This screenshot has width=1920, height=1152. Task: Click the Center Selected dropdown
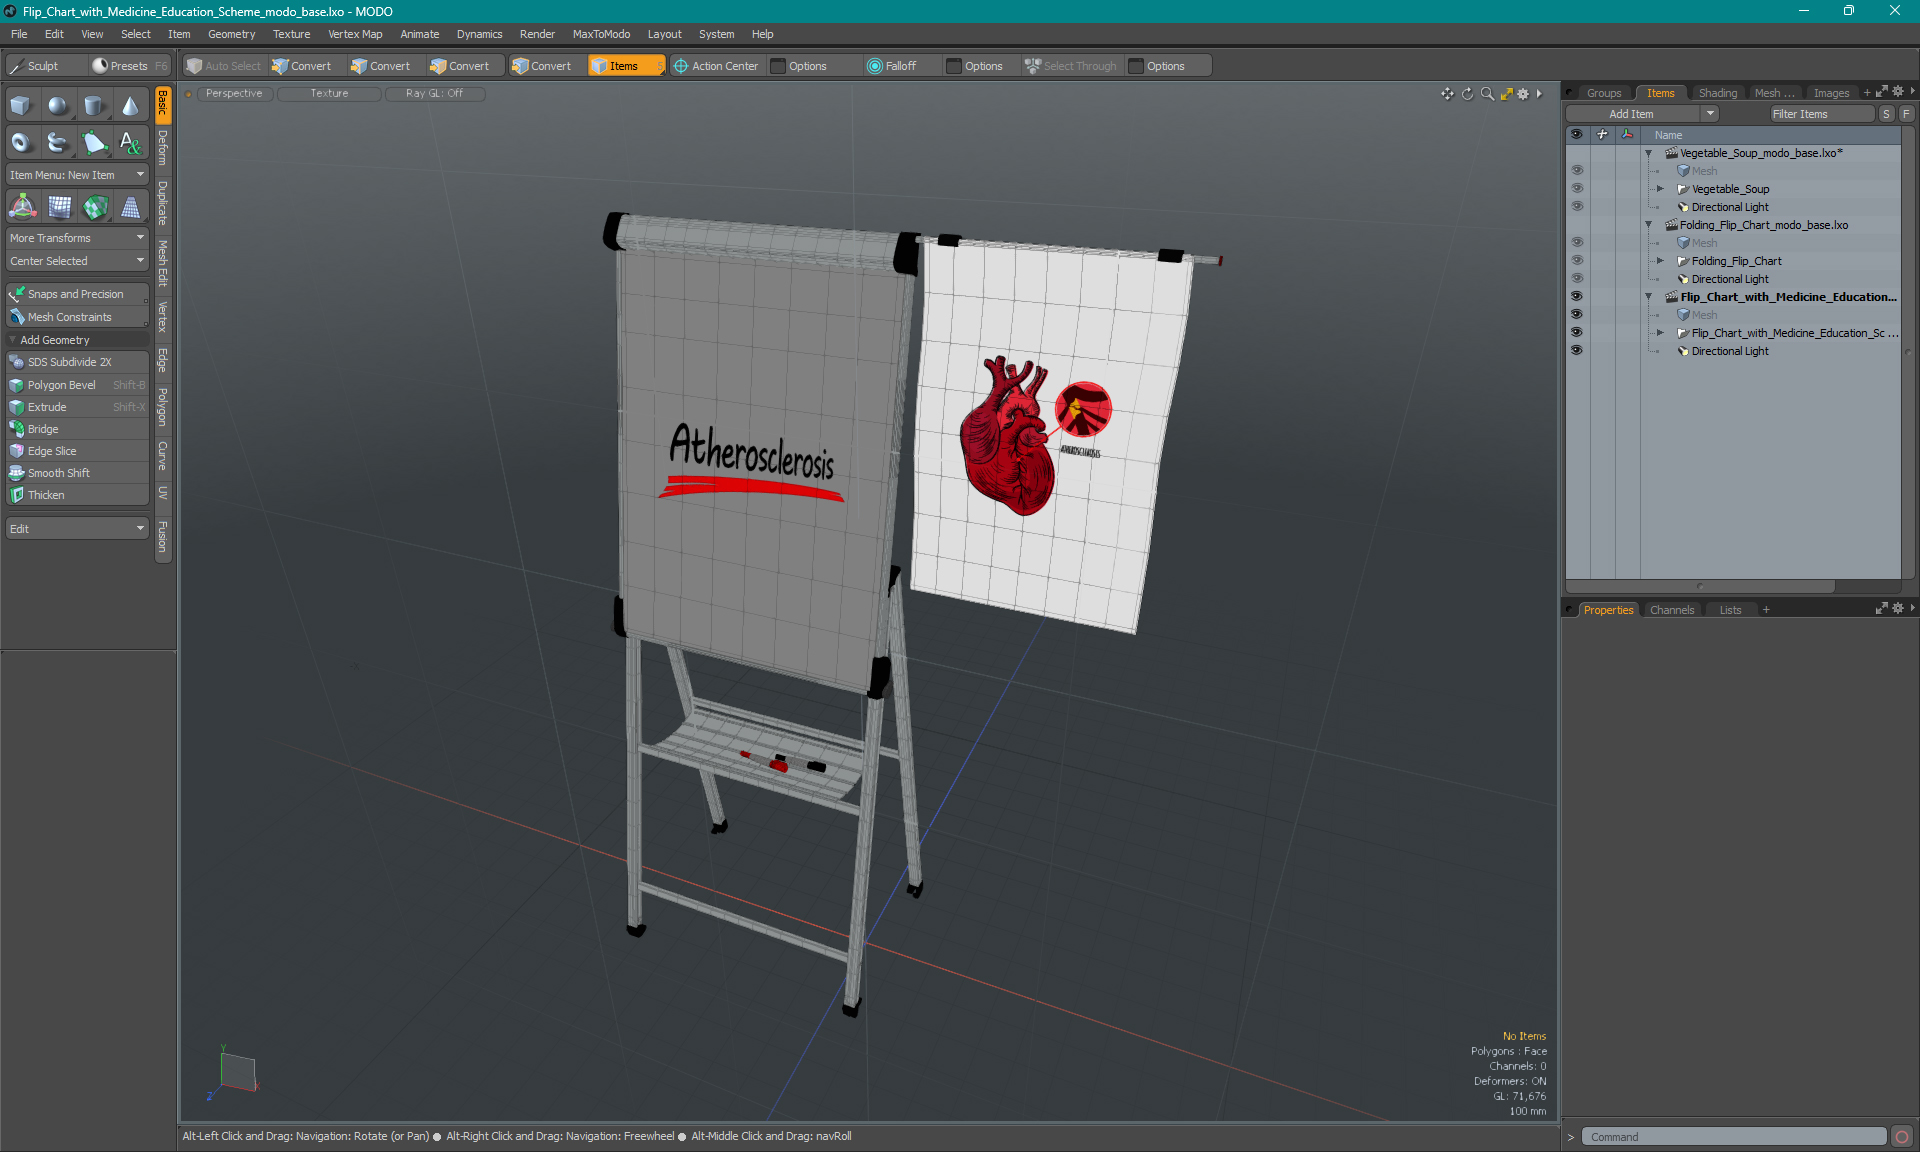point(75,261)
